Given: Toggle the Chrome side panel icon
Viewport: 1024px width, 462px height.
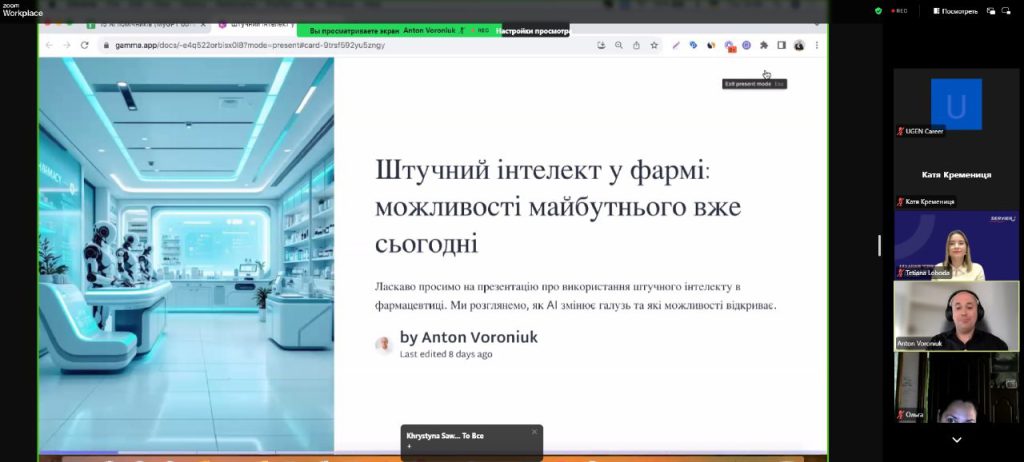Looking at the screenshot, I should [x=781, y=45].
